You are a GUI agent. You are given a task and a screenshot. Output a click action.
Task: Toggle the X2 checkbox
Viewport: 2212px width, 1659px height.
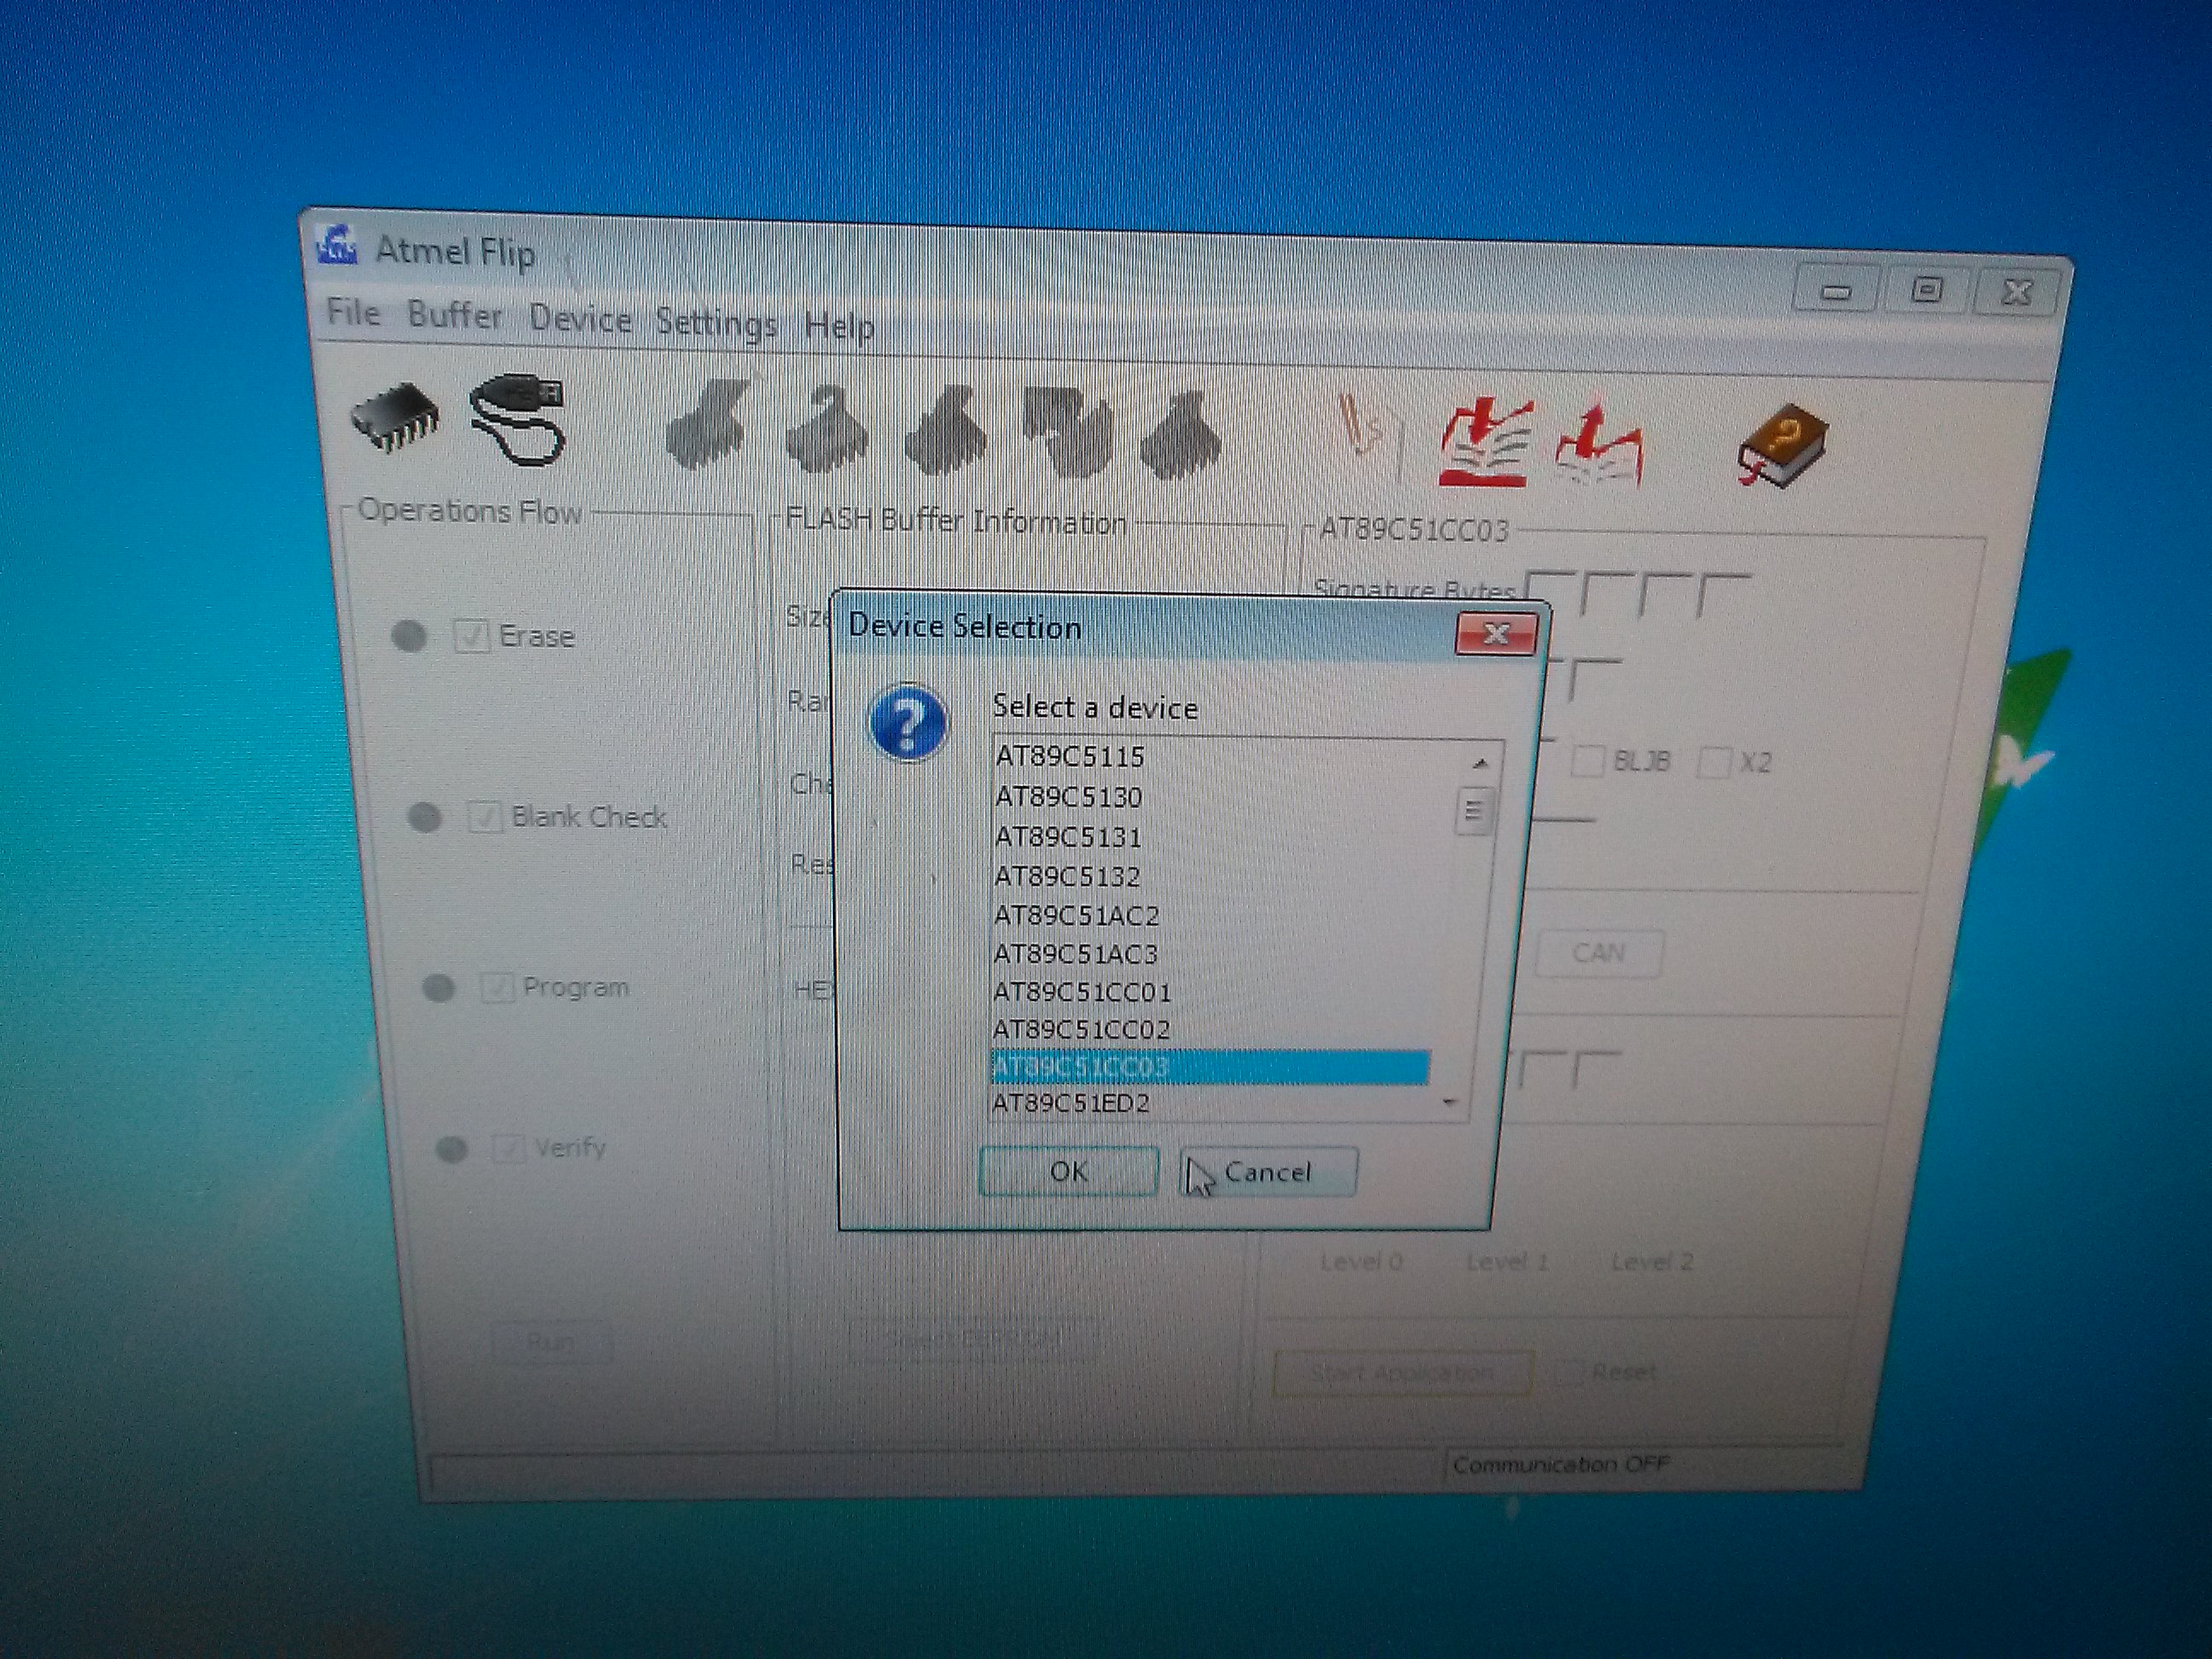(x=1714, y=763)
